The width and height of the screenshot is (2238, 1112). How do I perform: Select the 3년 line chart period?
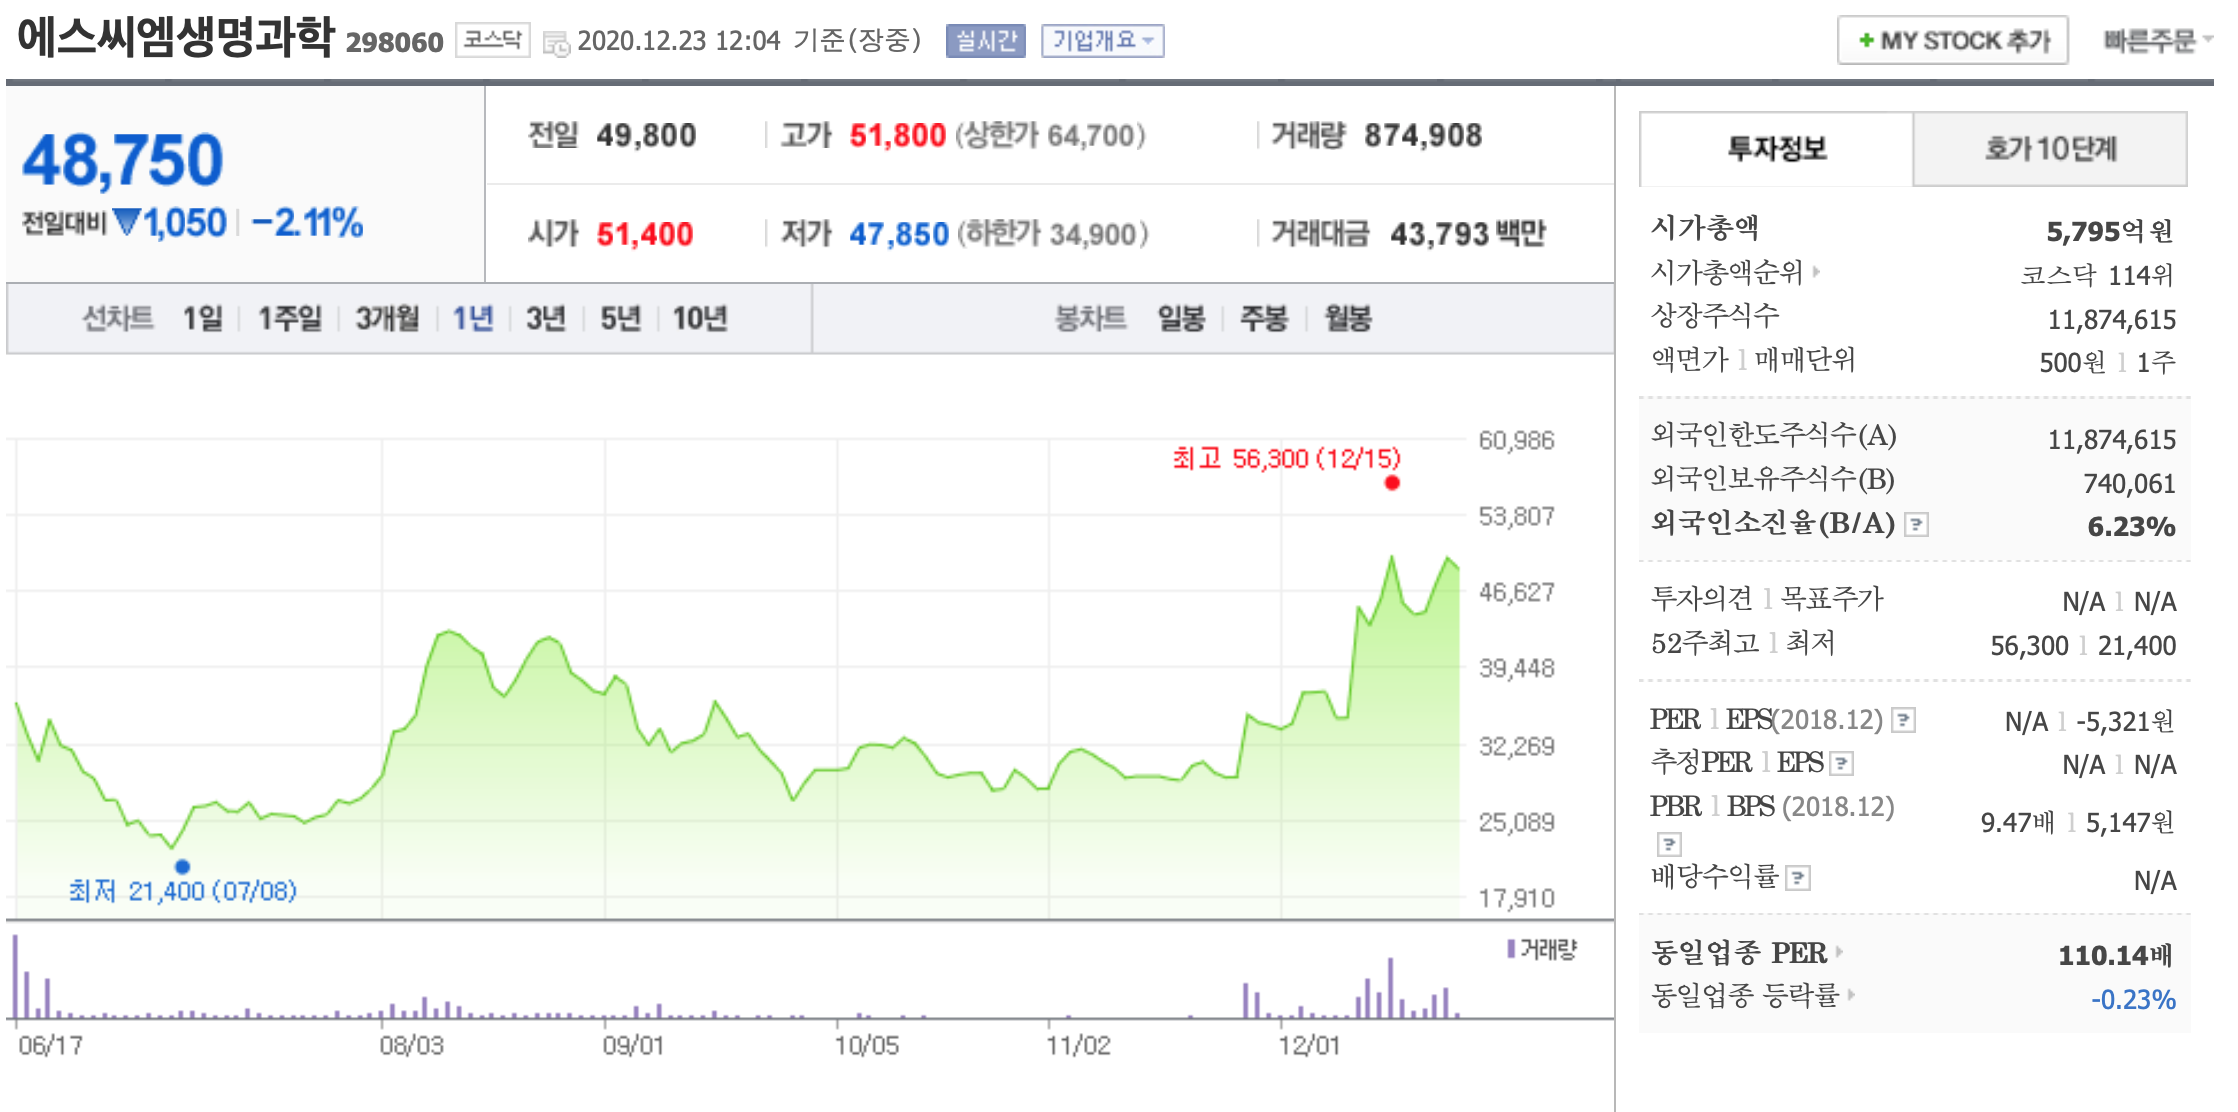[x=546, y=318]
